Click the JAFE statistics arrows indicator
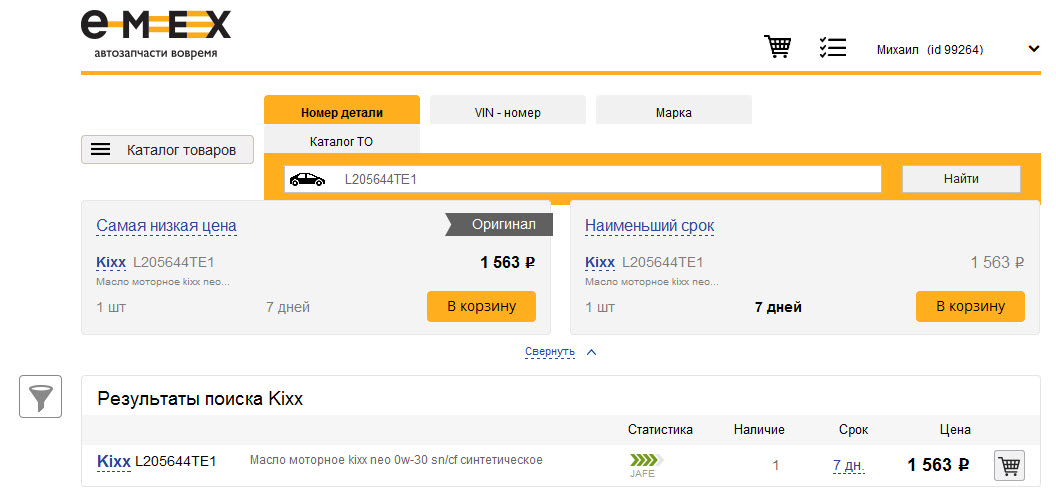Screen dimensions: 1056x503 pyautogui.click(x=646, y=461)
